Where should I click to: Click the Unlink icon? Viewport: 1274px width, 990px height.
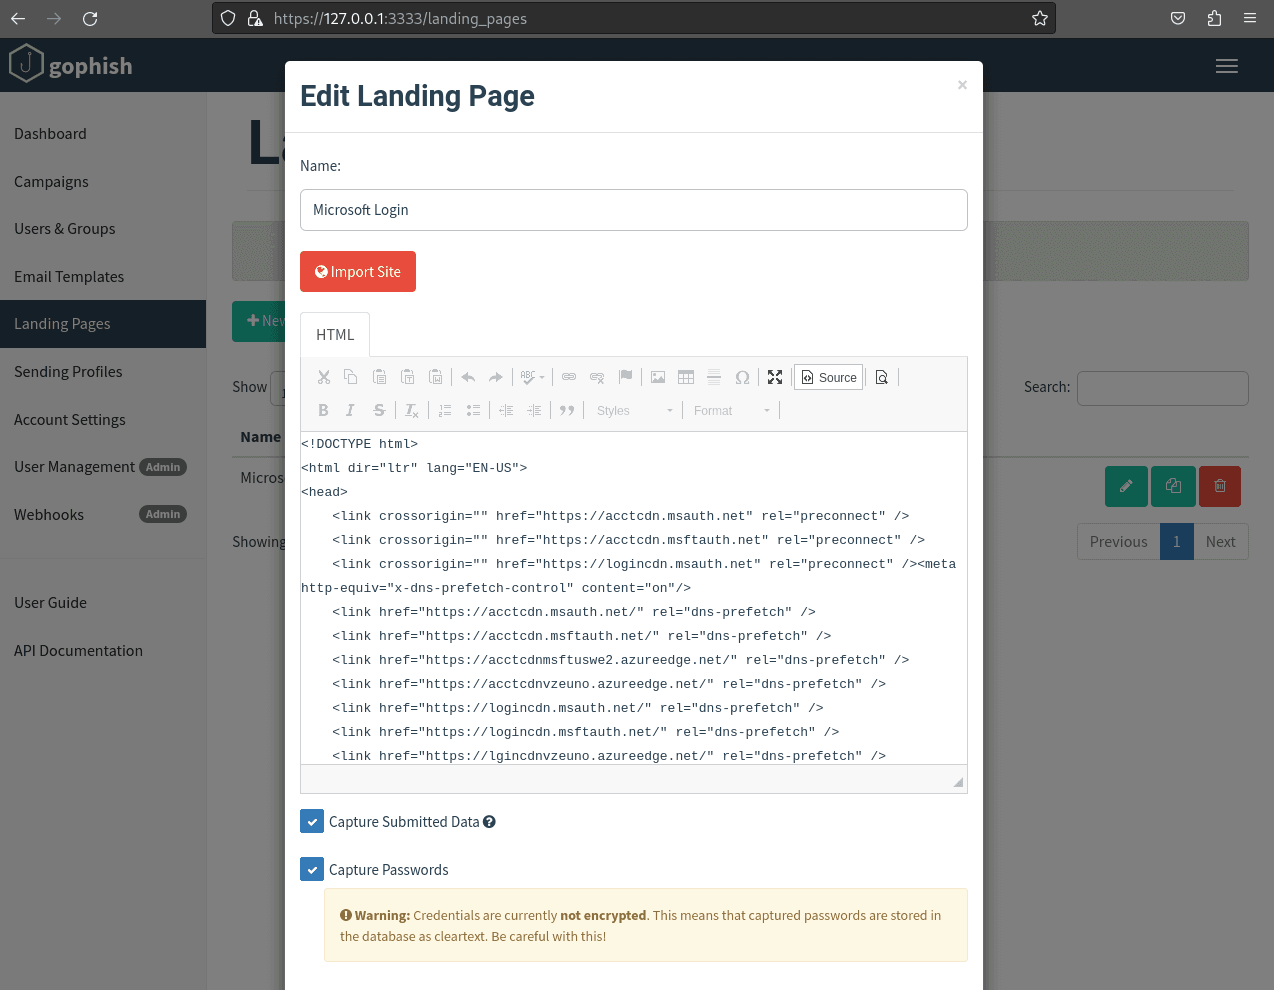[x=597, y=377]
